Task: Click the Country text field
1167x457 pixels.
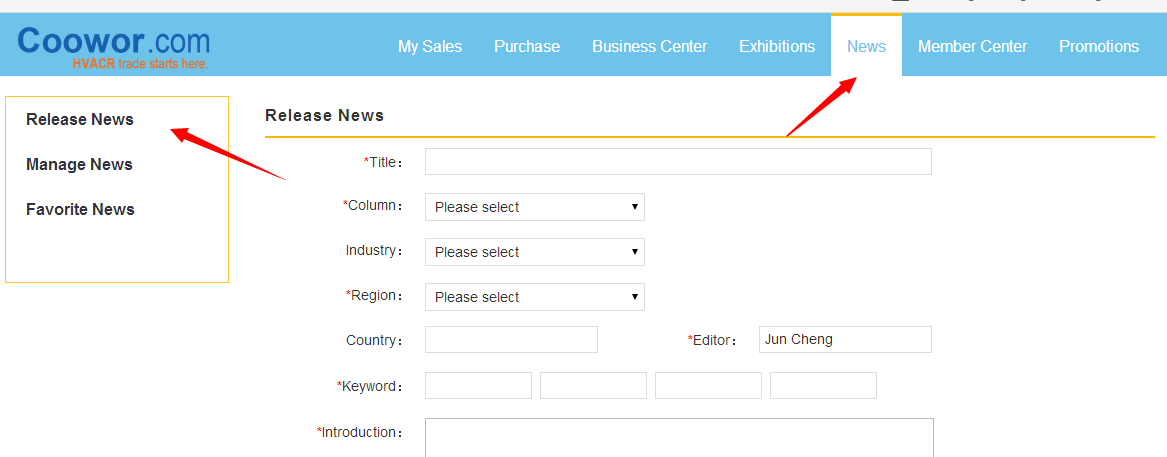Action: pos(511,340)
